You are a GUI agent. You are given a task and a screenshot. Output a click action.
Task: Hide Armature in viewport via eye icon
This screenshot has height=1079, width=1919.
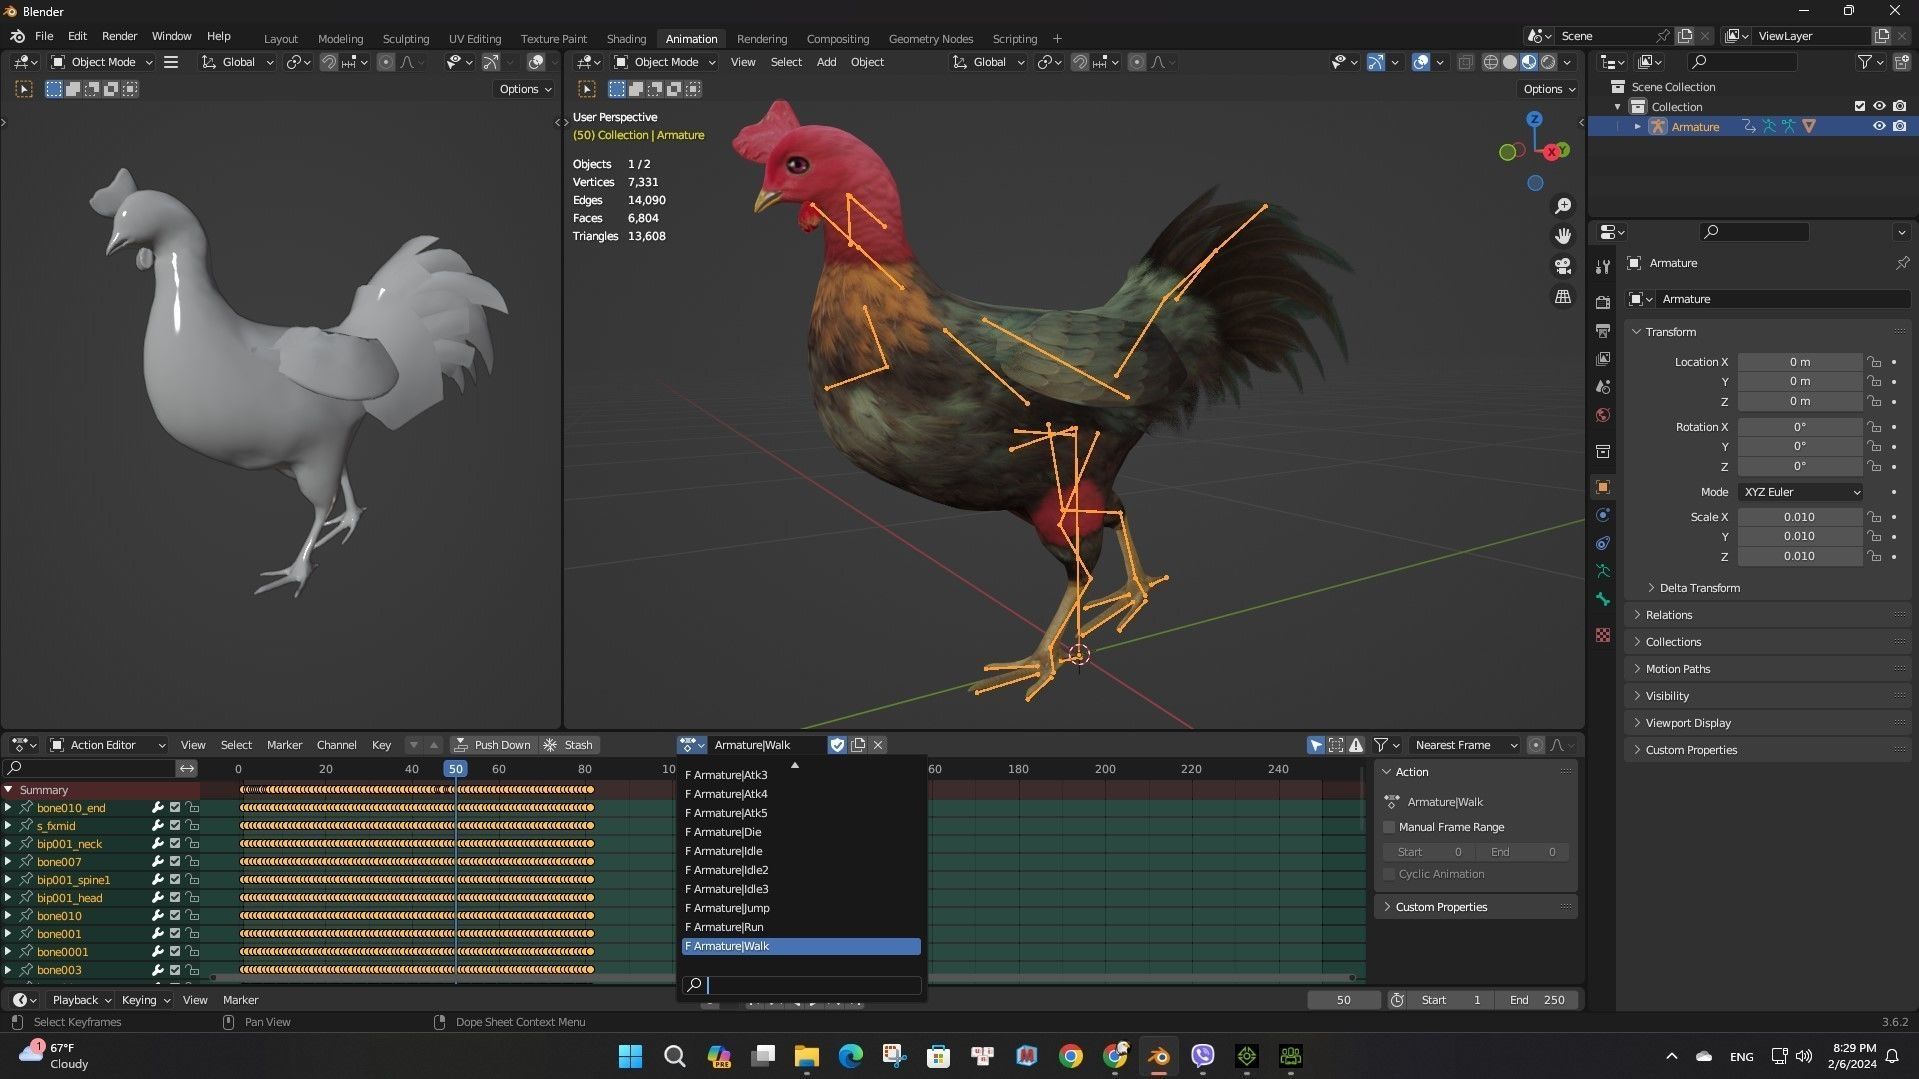[x=1879, y=126]
